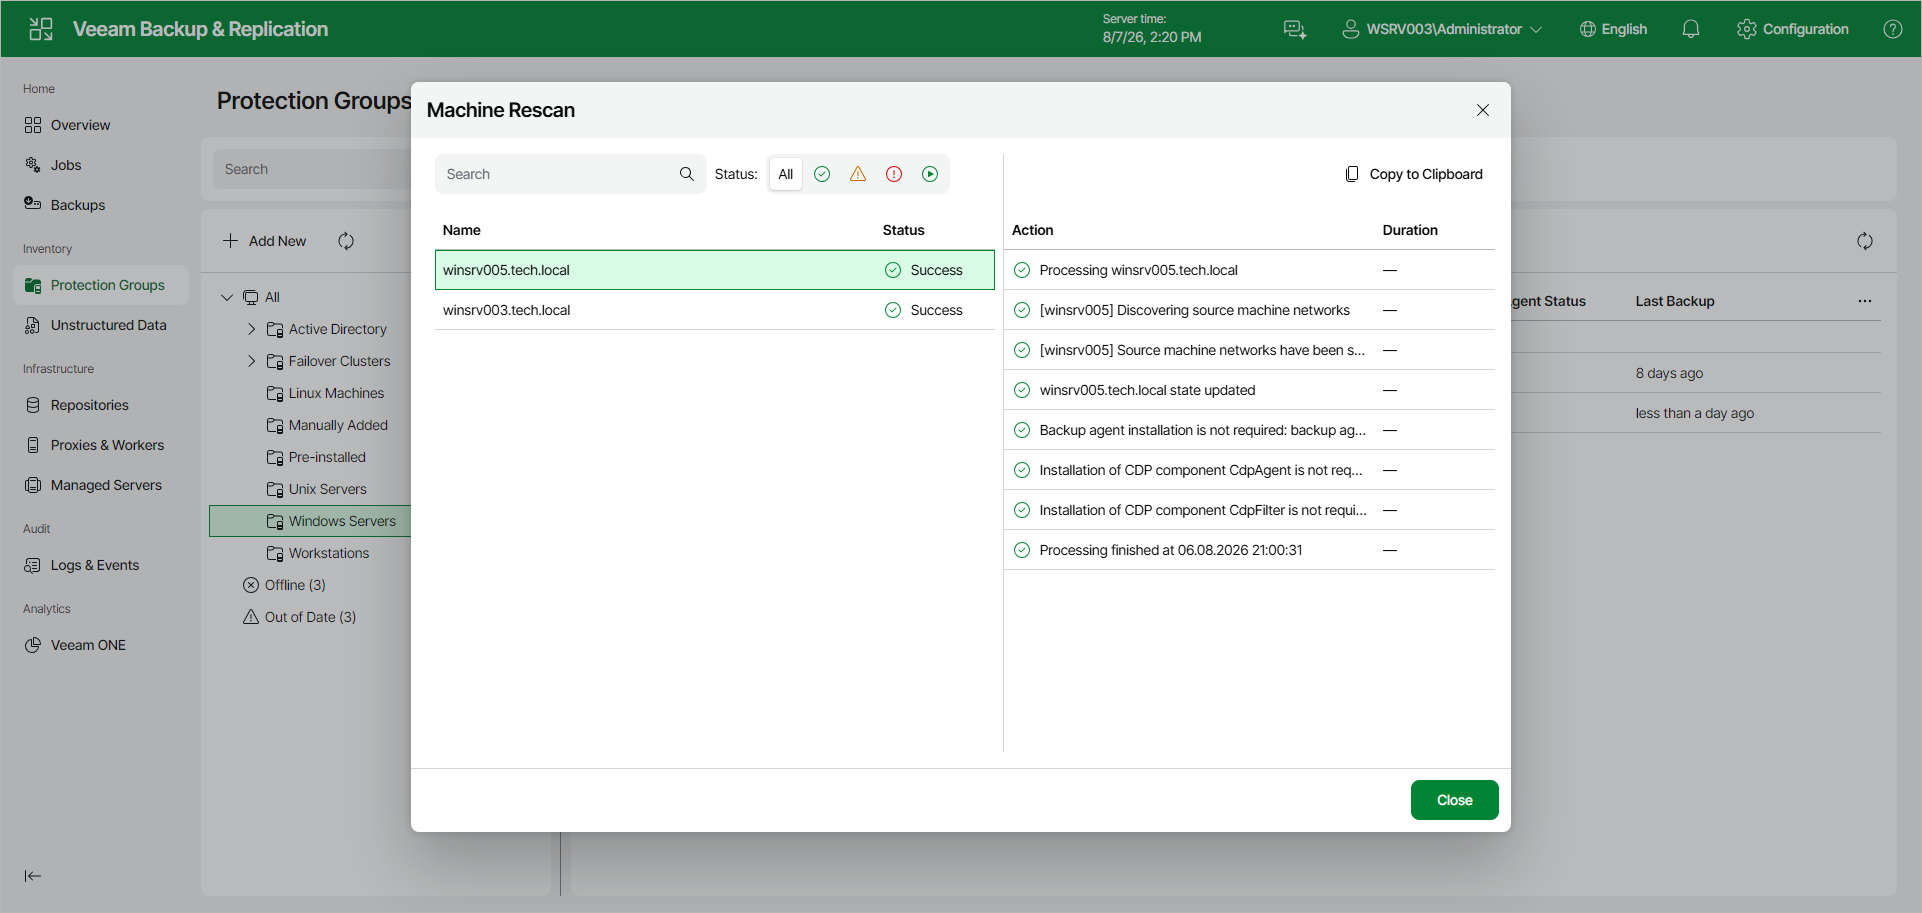
Task: Open the help question mark icon
Action: (x=1893, y=29)
